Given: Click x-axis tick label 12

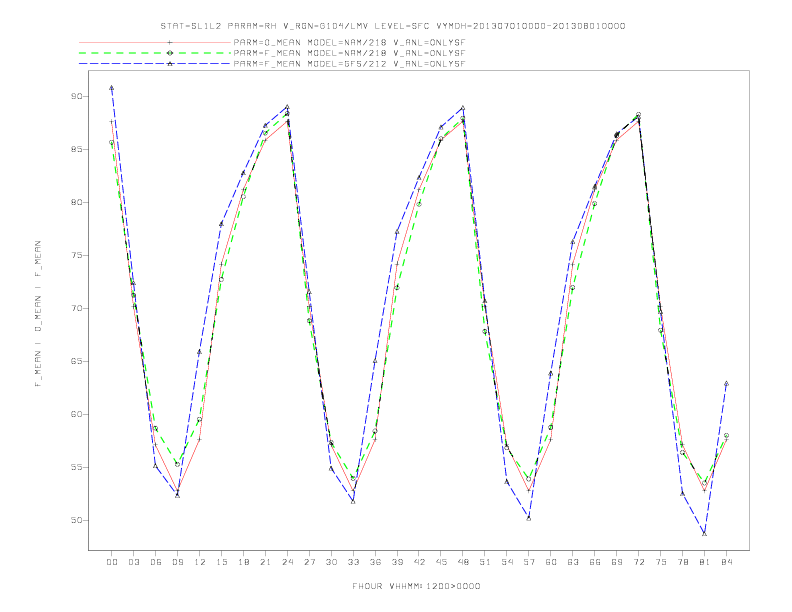Looking at the screenshot, I should 200,562.
